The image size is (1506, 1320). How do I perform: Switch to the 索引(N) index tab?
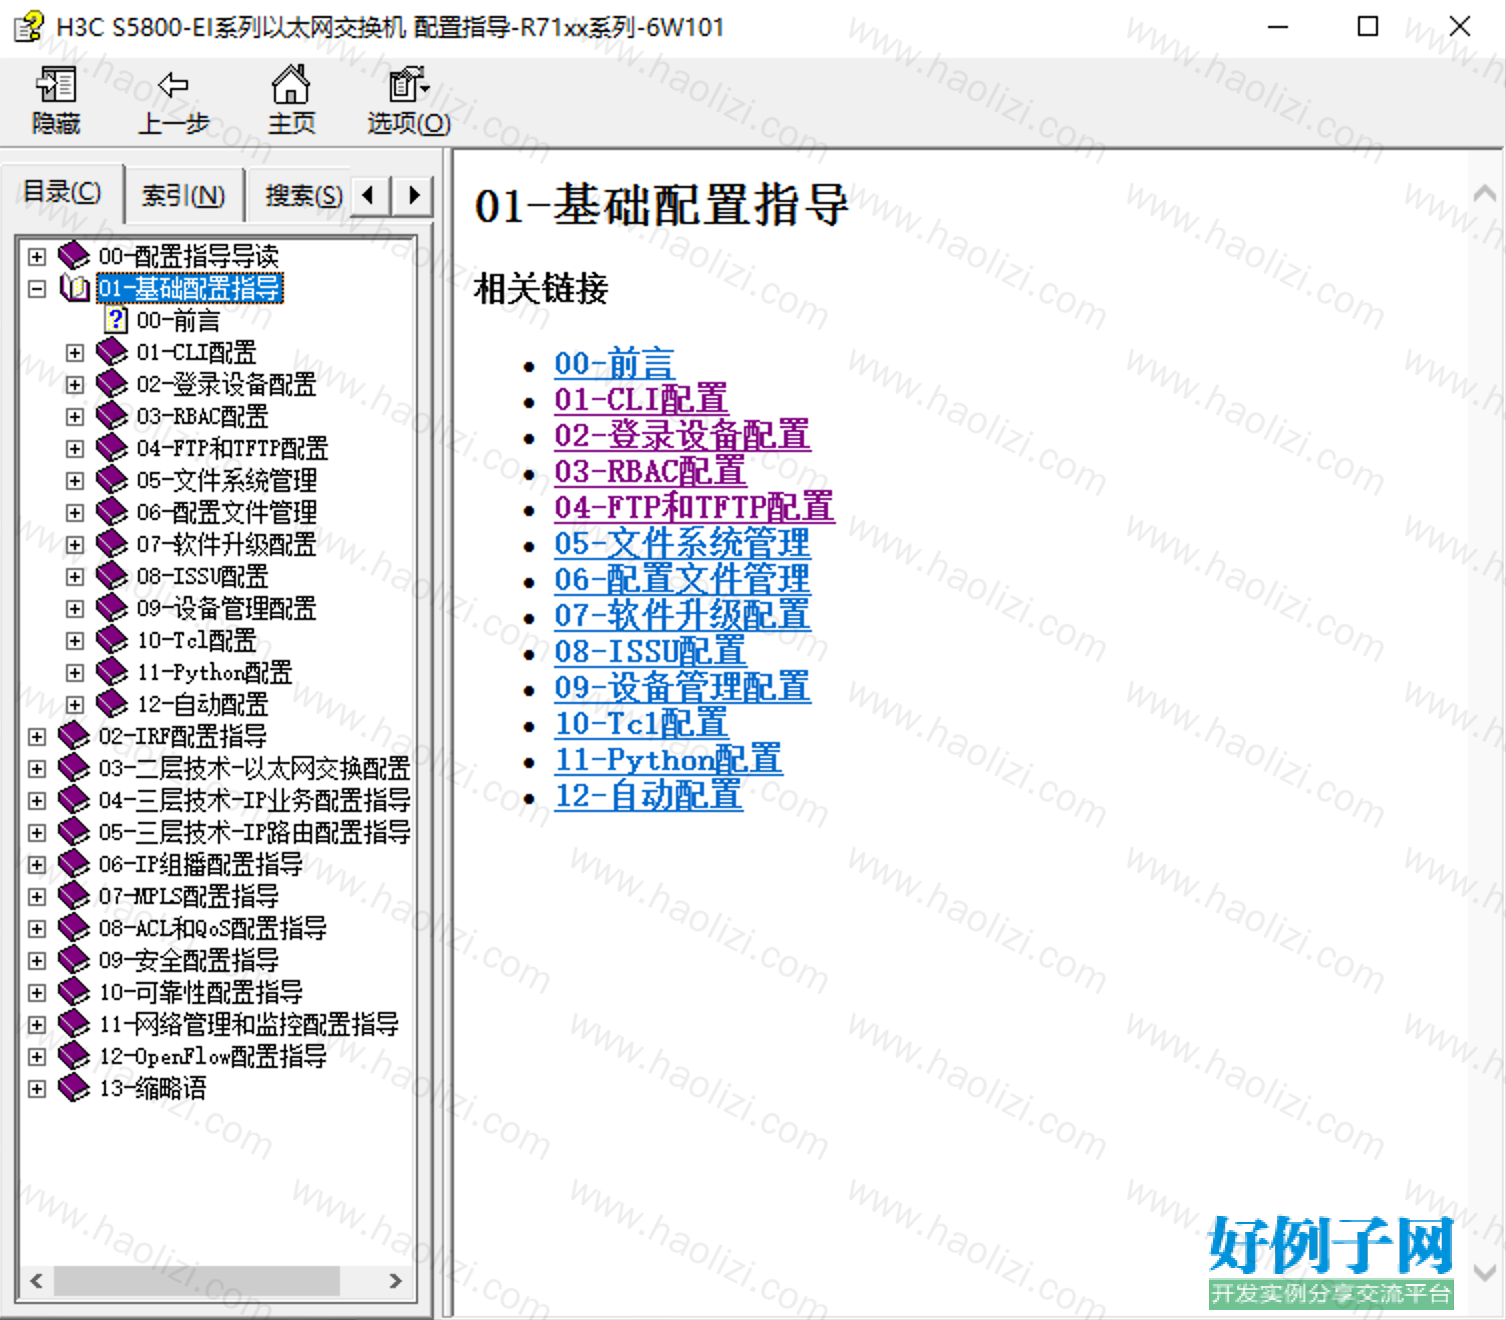click(x=184, y=195)
